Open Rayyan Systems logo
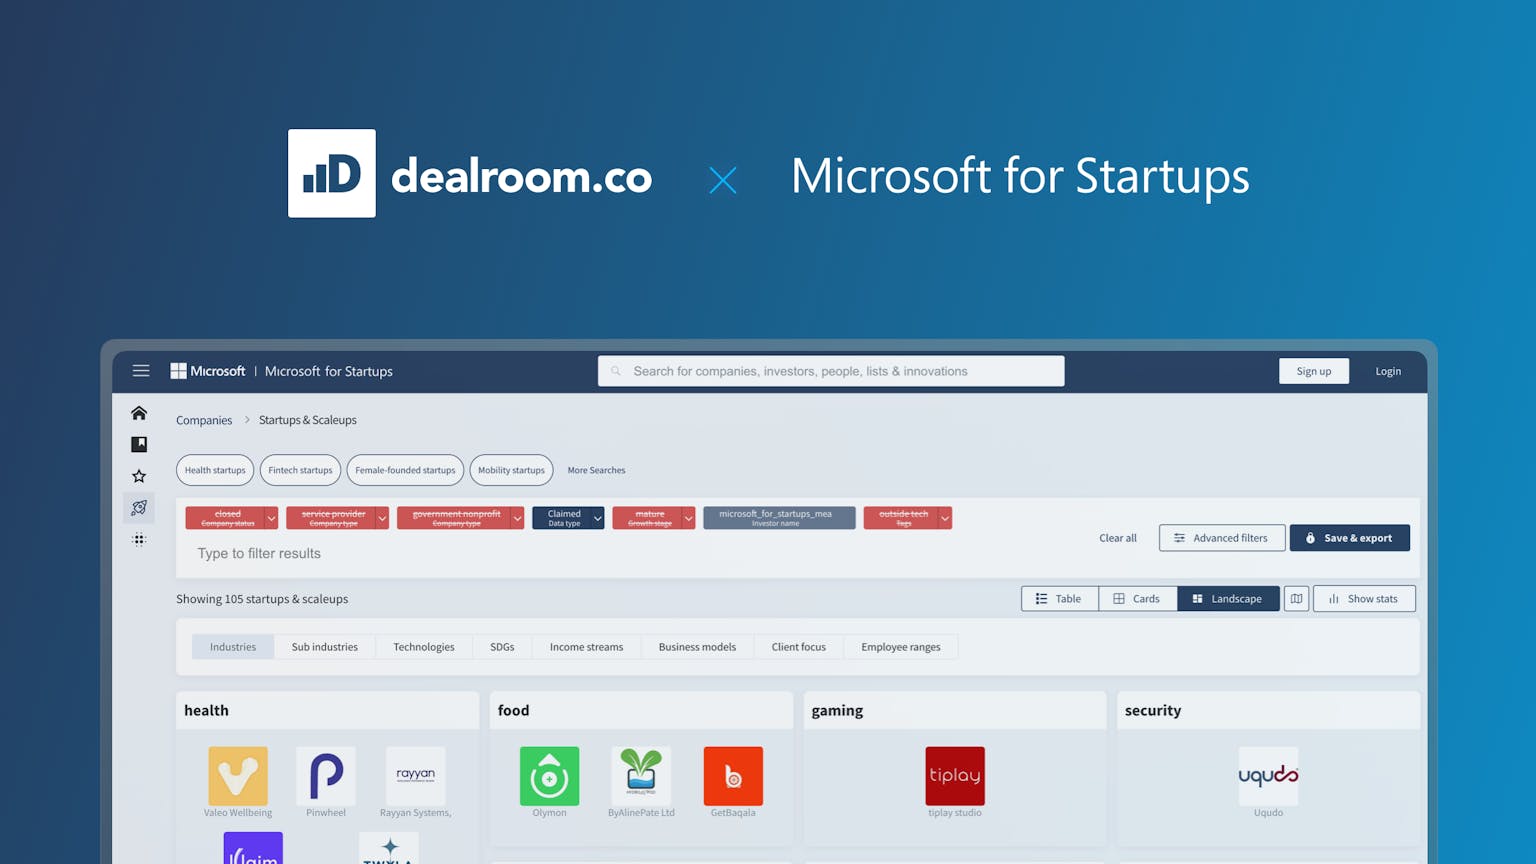1536x864 pixels. click(415, 776)
